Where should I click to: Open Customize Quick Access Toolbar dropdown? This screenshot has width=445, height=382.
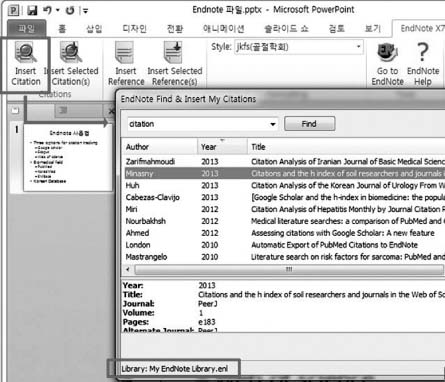pos(85,11)
